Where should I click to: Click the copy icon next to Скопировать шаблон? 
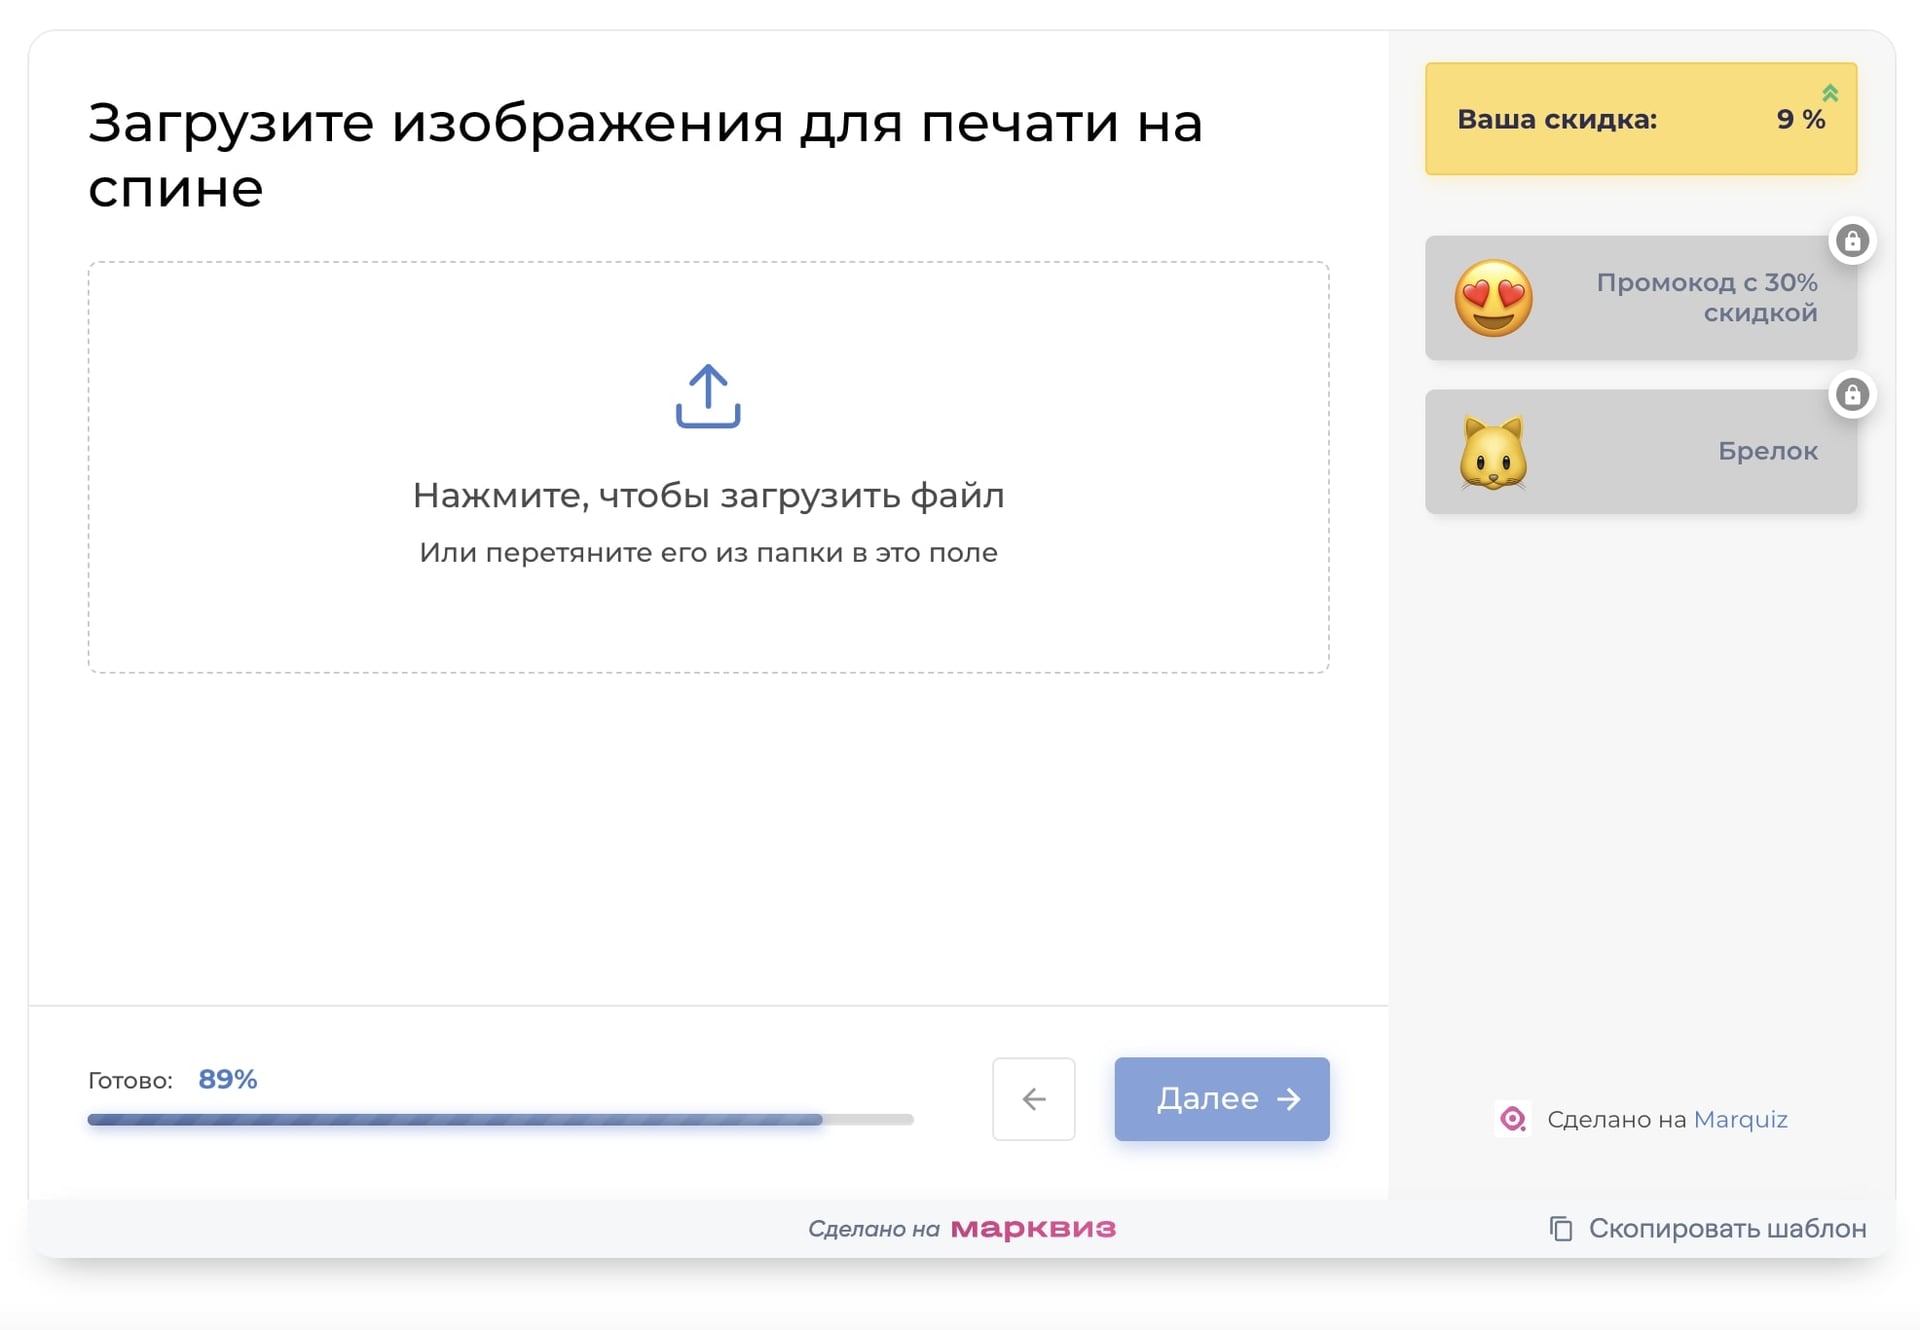pyautogui.click(x=1560, y=1227)
